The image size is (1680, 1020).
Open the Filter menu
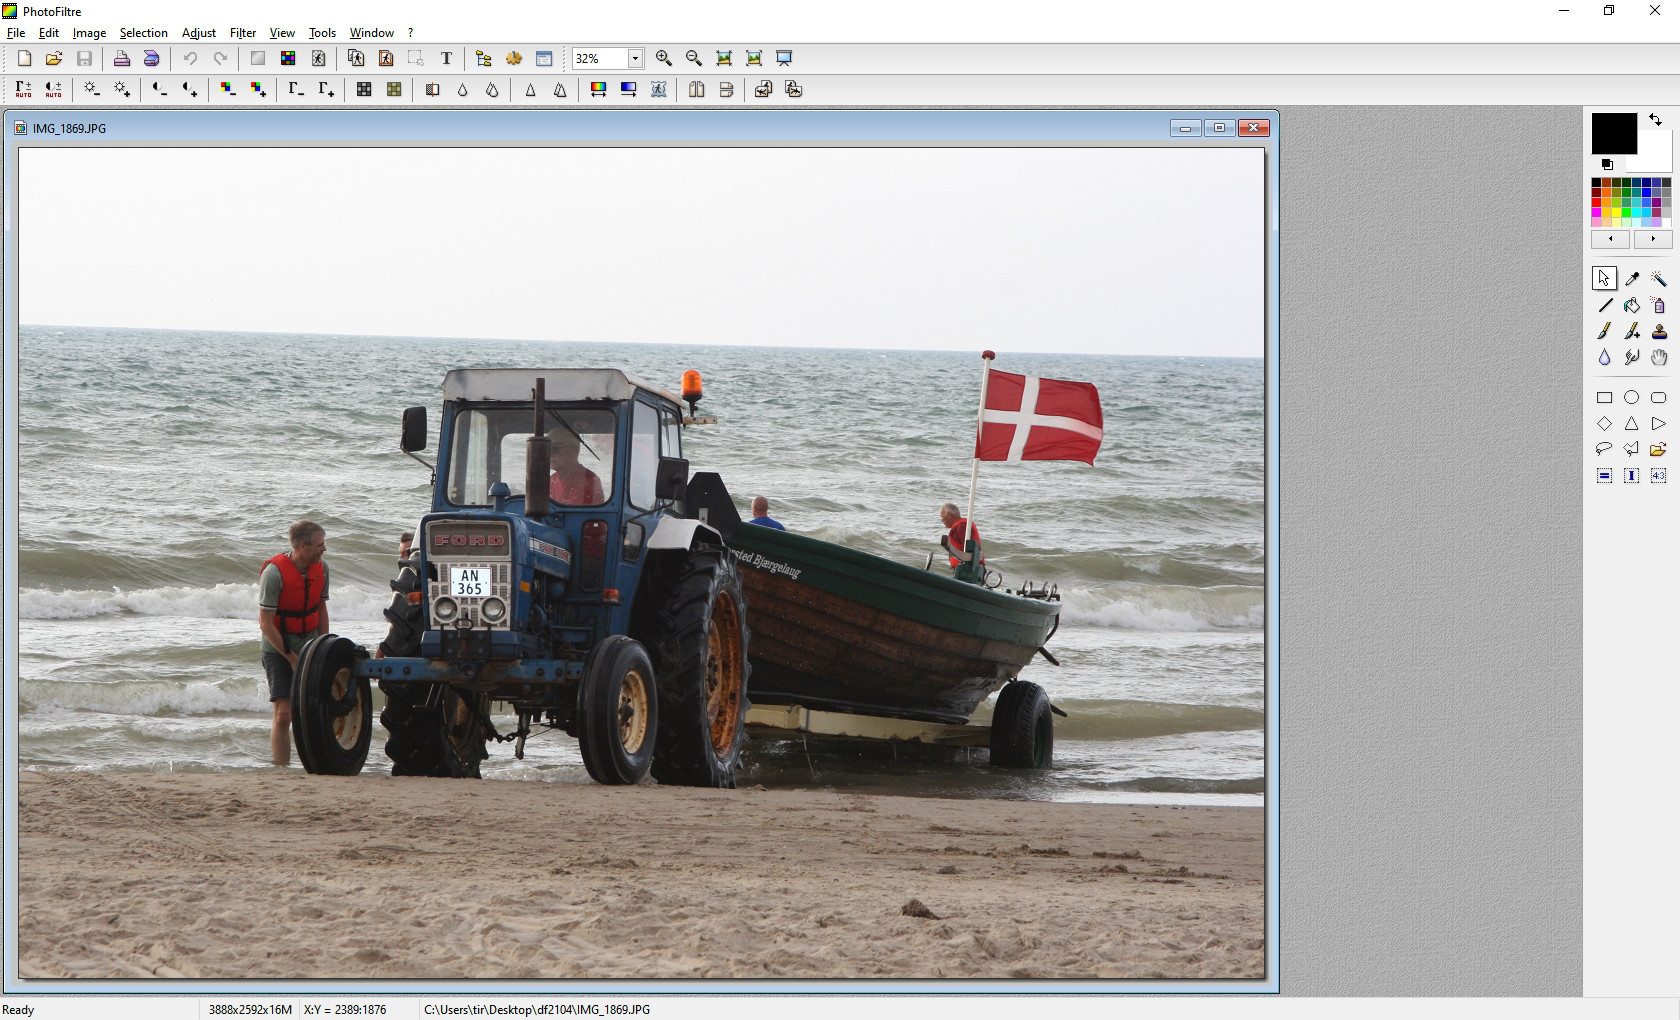tap(242, 33)
